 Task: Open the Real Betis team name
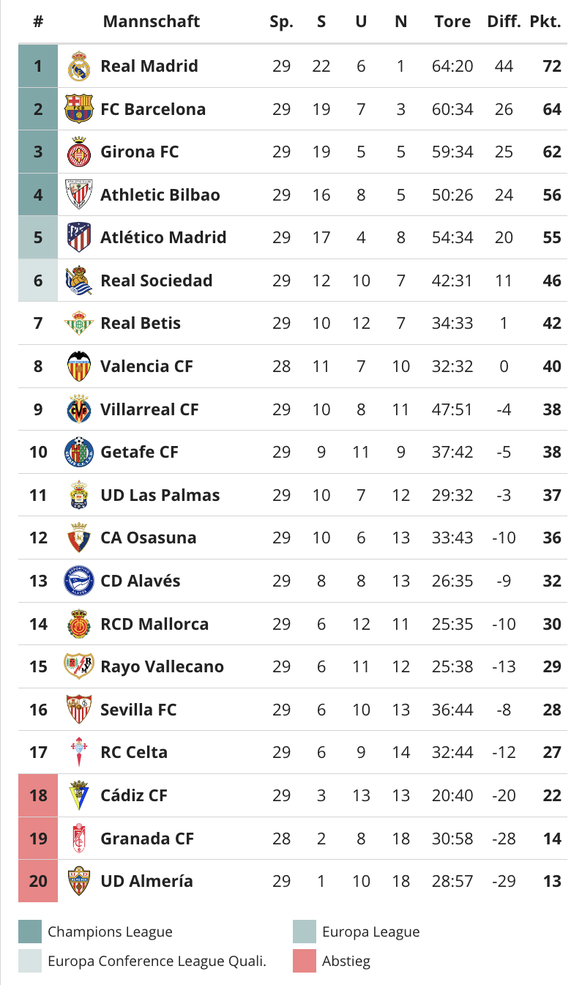(141, 323)
